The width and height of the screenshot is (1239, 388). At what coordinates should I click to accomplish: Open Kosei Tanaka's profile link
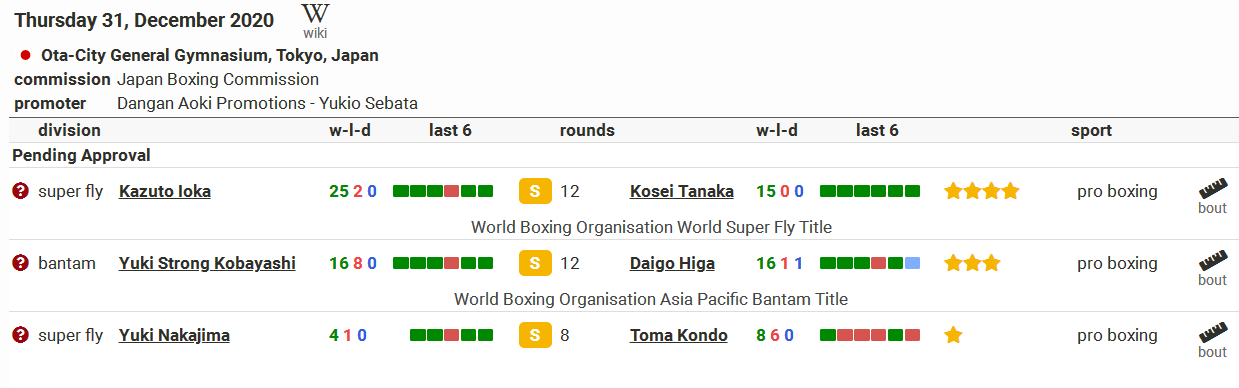pyautogui.click(x=682, y=191)
